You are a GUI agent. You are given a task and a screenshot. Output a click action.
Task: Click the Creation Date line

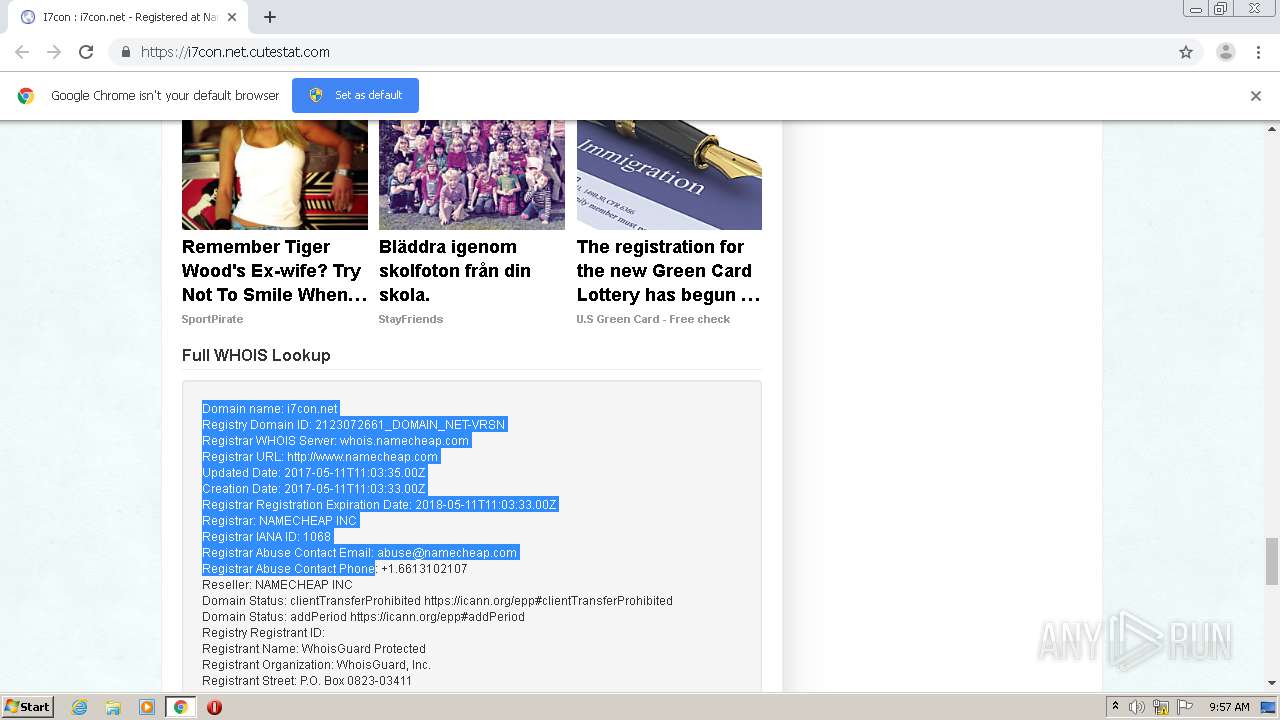(314, 488)
